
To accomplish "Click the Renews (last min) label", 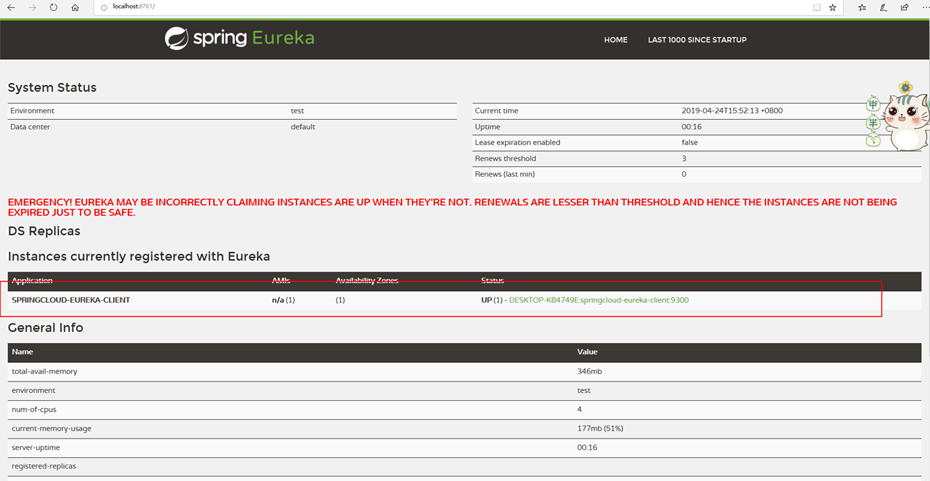I will 504,174.
